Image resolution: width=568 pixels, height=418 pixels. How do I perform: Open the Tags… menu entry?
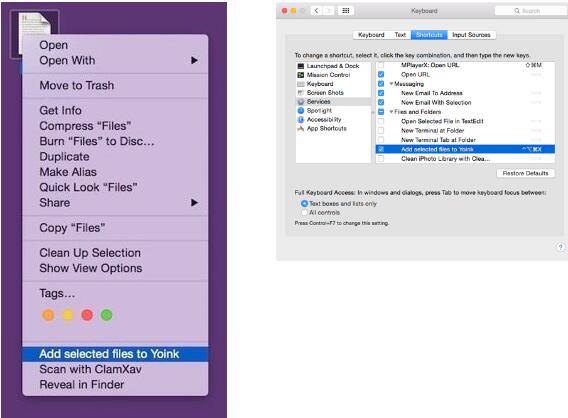point(115,293)
